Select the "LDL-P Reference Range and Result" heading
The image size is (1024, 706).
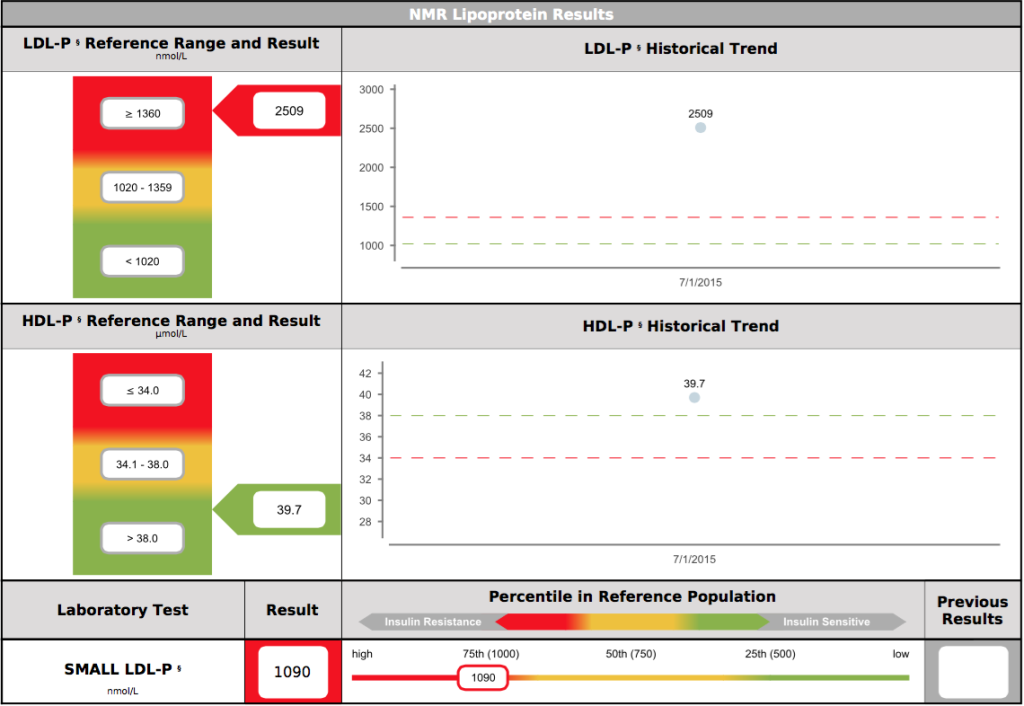click(x=171, y=43)
